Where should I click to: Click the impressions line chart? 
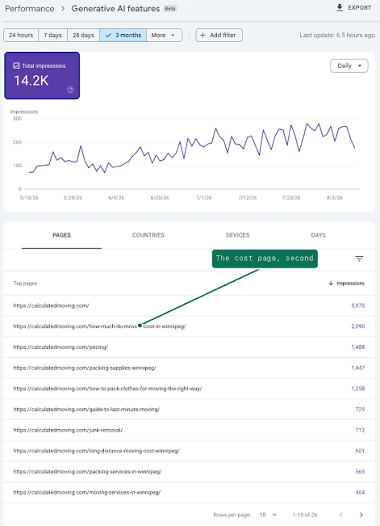coord(192,153)
